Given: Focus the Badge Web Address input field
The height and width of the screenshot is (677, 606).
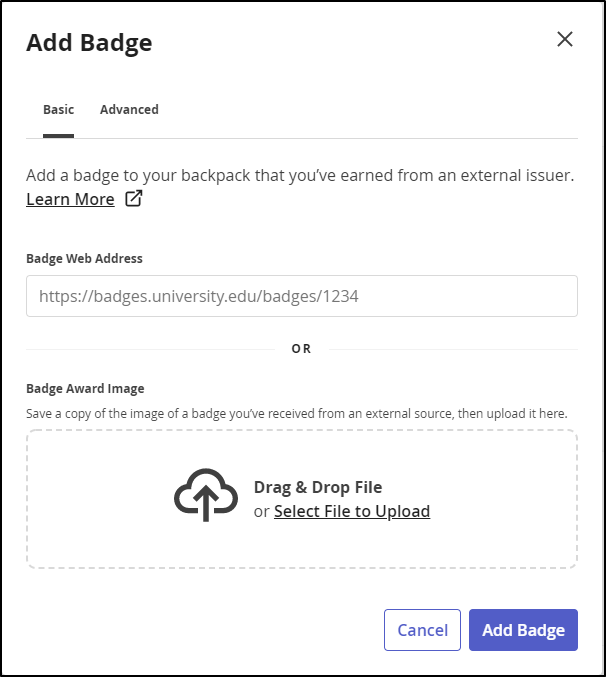Looking at the screenshot, I should pyautogui.click(x=302, y=296).
